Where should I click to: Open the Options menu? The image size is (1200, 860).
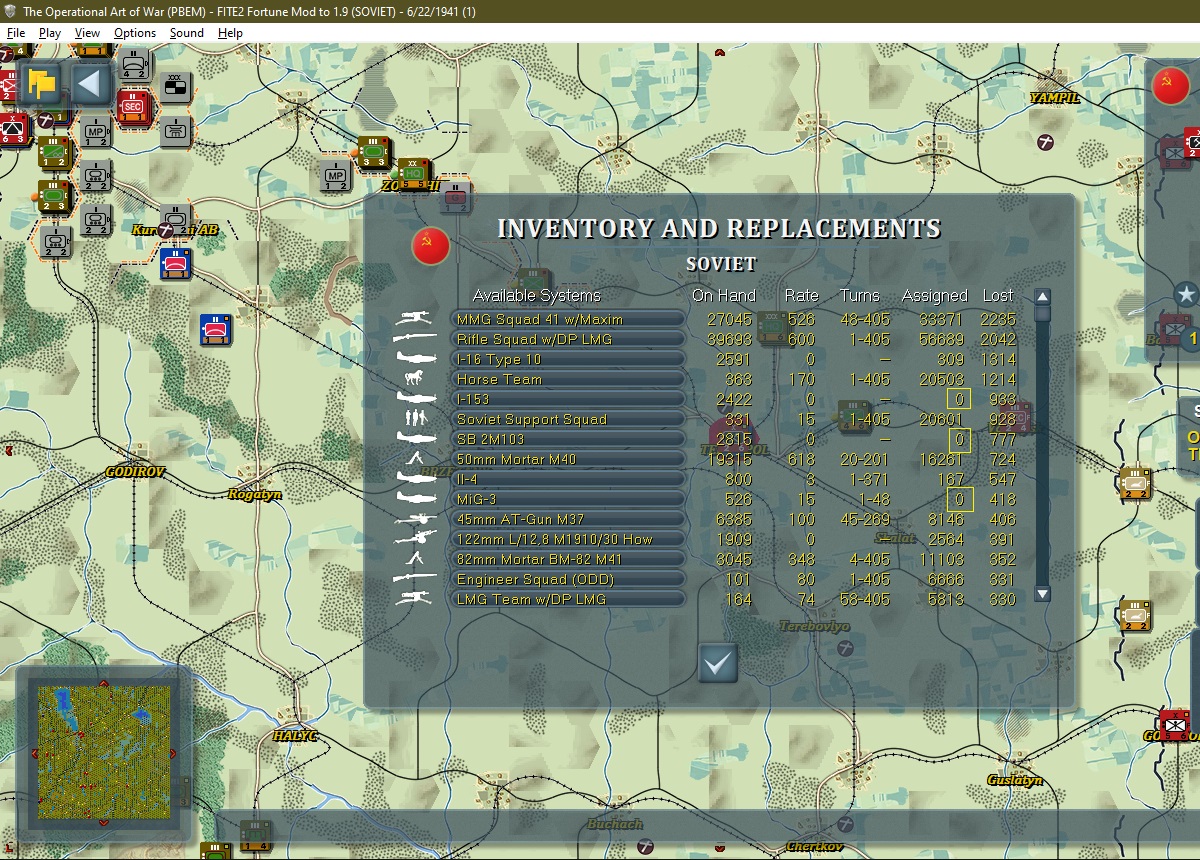point(135,33)
